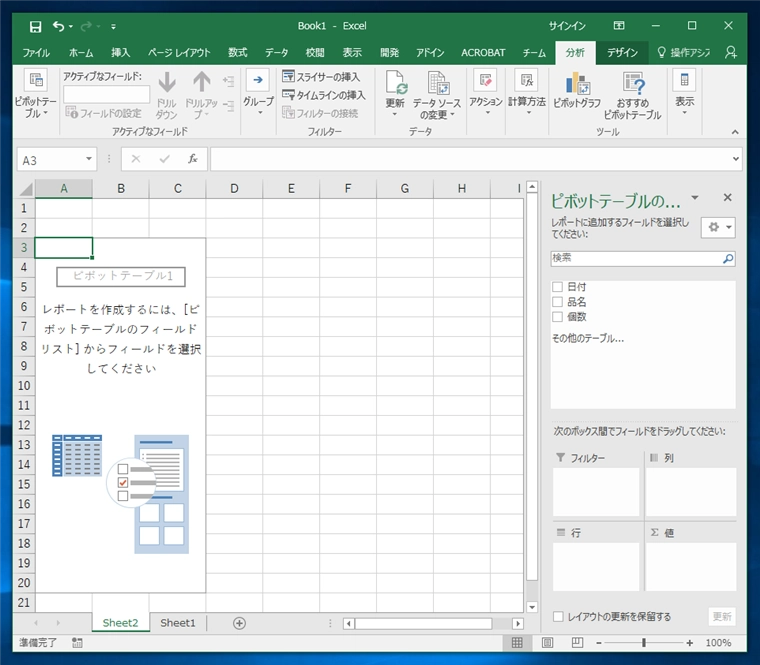Add a new sheet with plus icon
The height and width of the screenshot is (665, 760).
239,623
